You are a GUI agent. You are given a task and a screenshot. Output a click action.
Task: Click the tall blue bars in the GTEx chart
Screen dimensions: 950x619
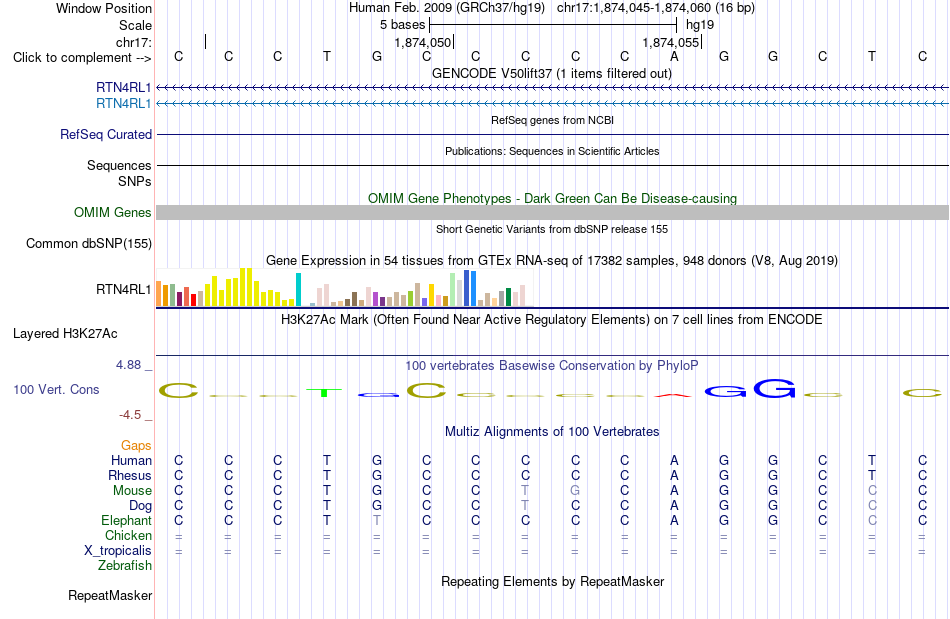[x=470, y=288]
